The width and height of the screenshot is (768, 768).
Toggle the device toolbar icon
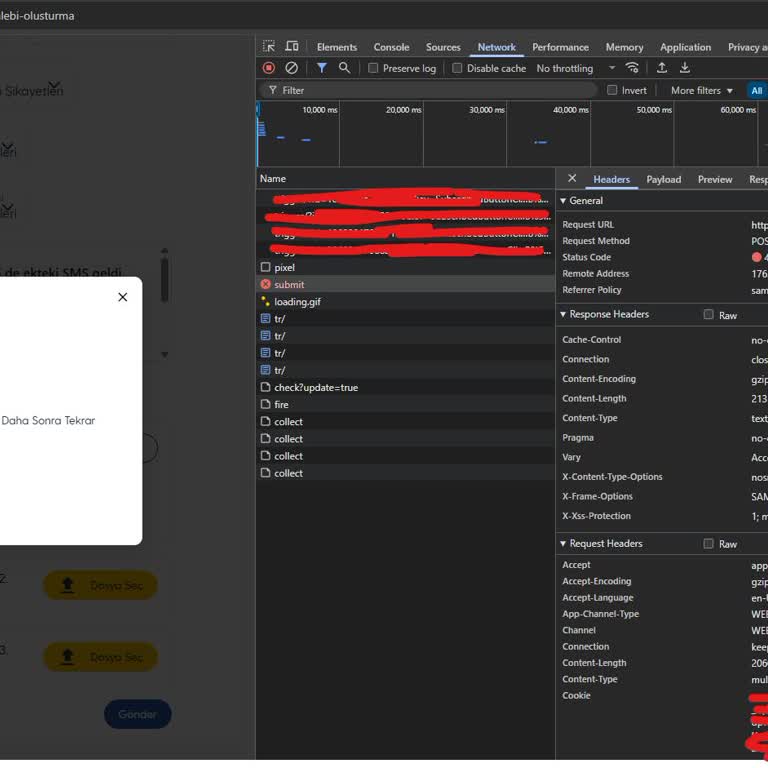[292, 47]
